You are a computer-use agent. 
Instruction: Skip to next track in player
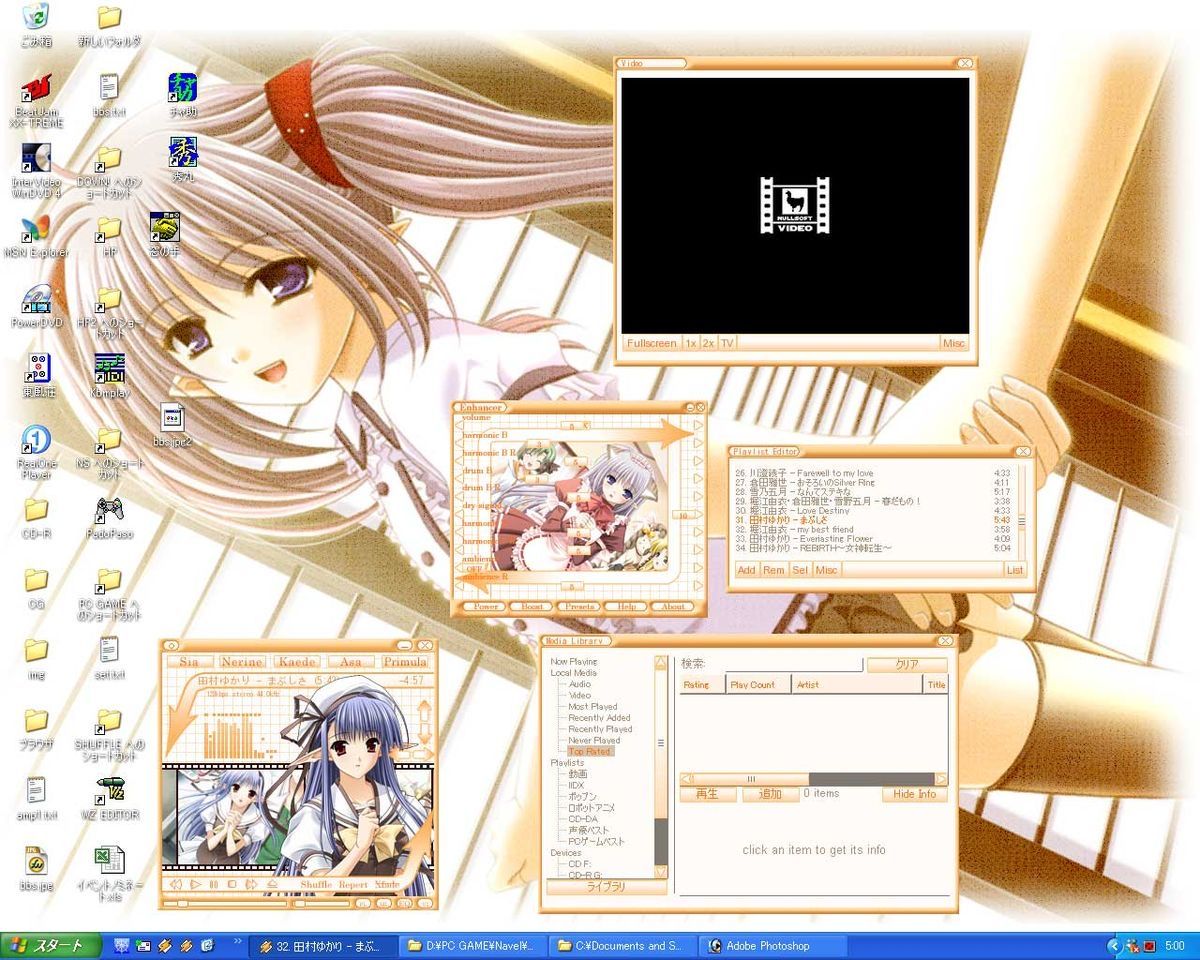(x=250, y=884)
